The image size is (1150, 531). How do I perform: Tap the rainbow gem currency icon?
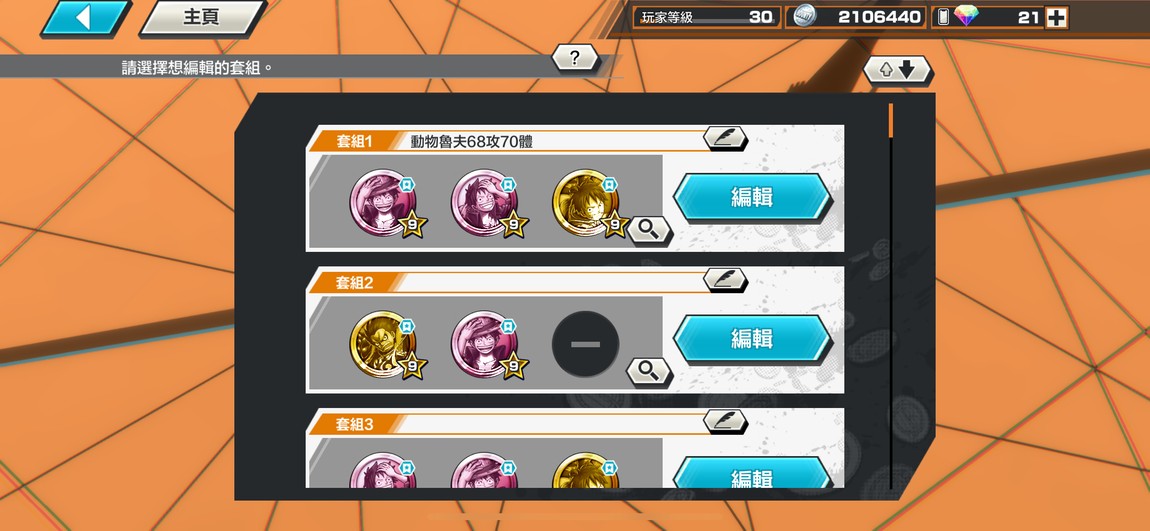pos(966,17)
